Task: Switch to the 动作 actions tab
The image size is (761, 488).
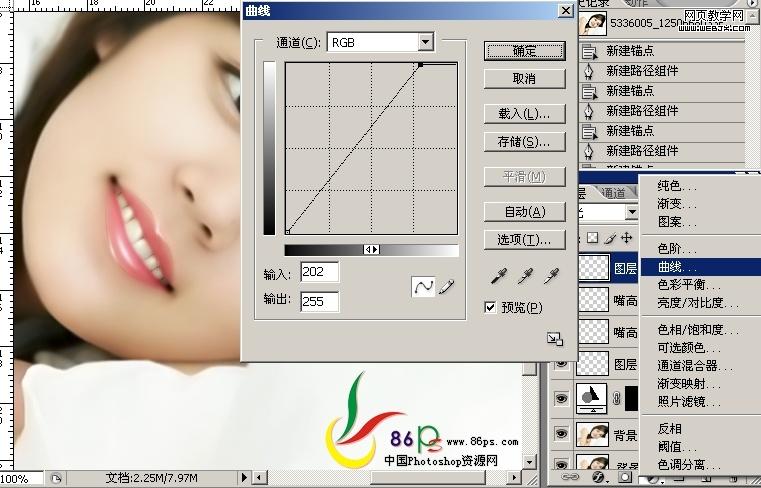Action: coord(637,3)
